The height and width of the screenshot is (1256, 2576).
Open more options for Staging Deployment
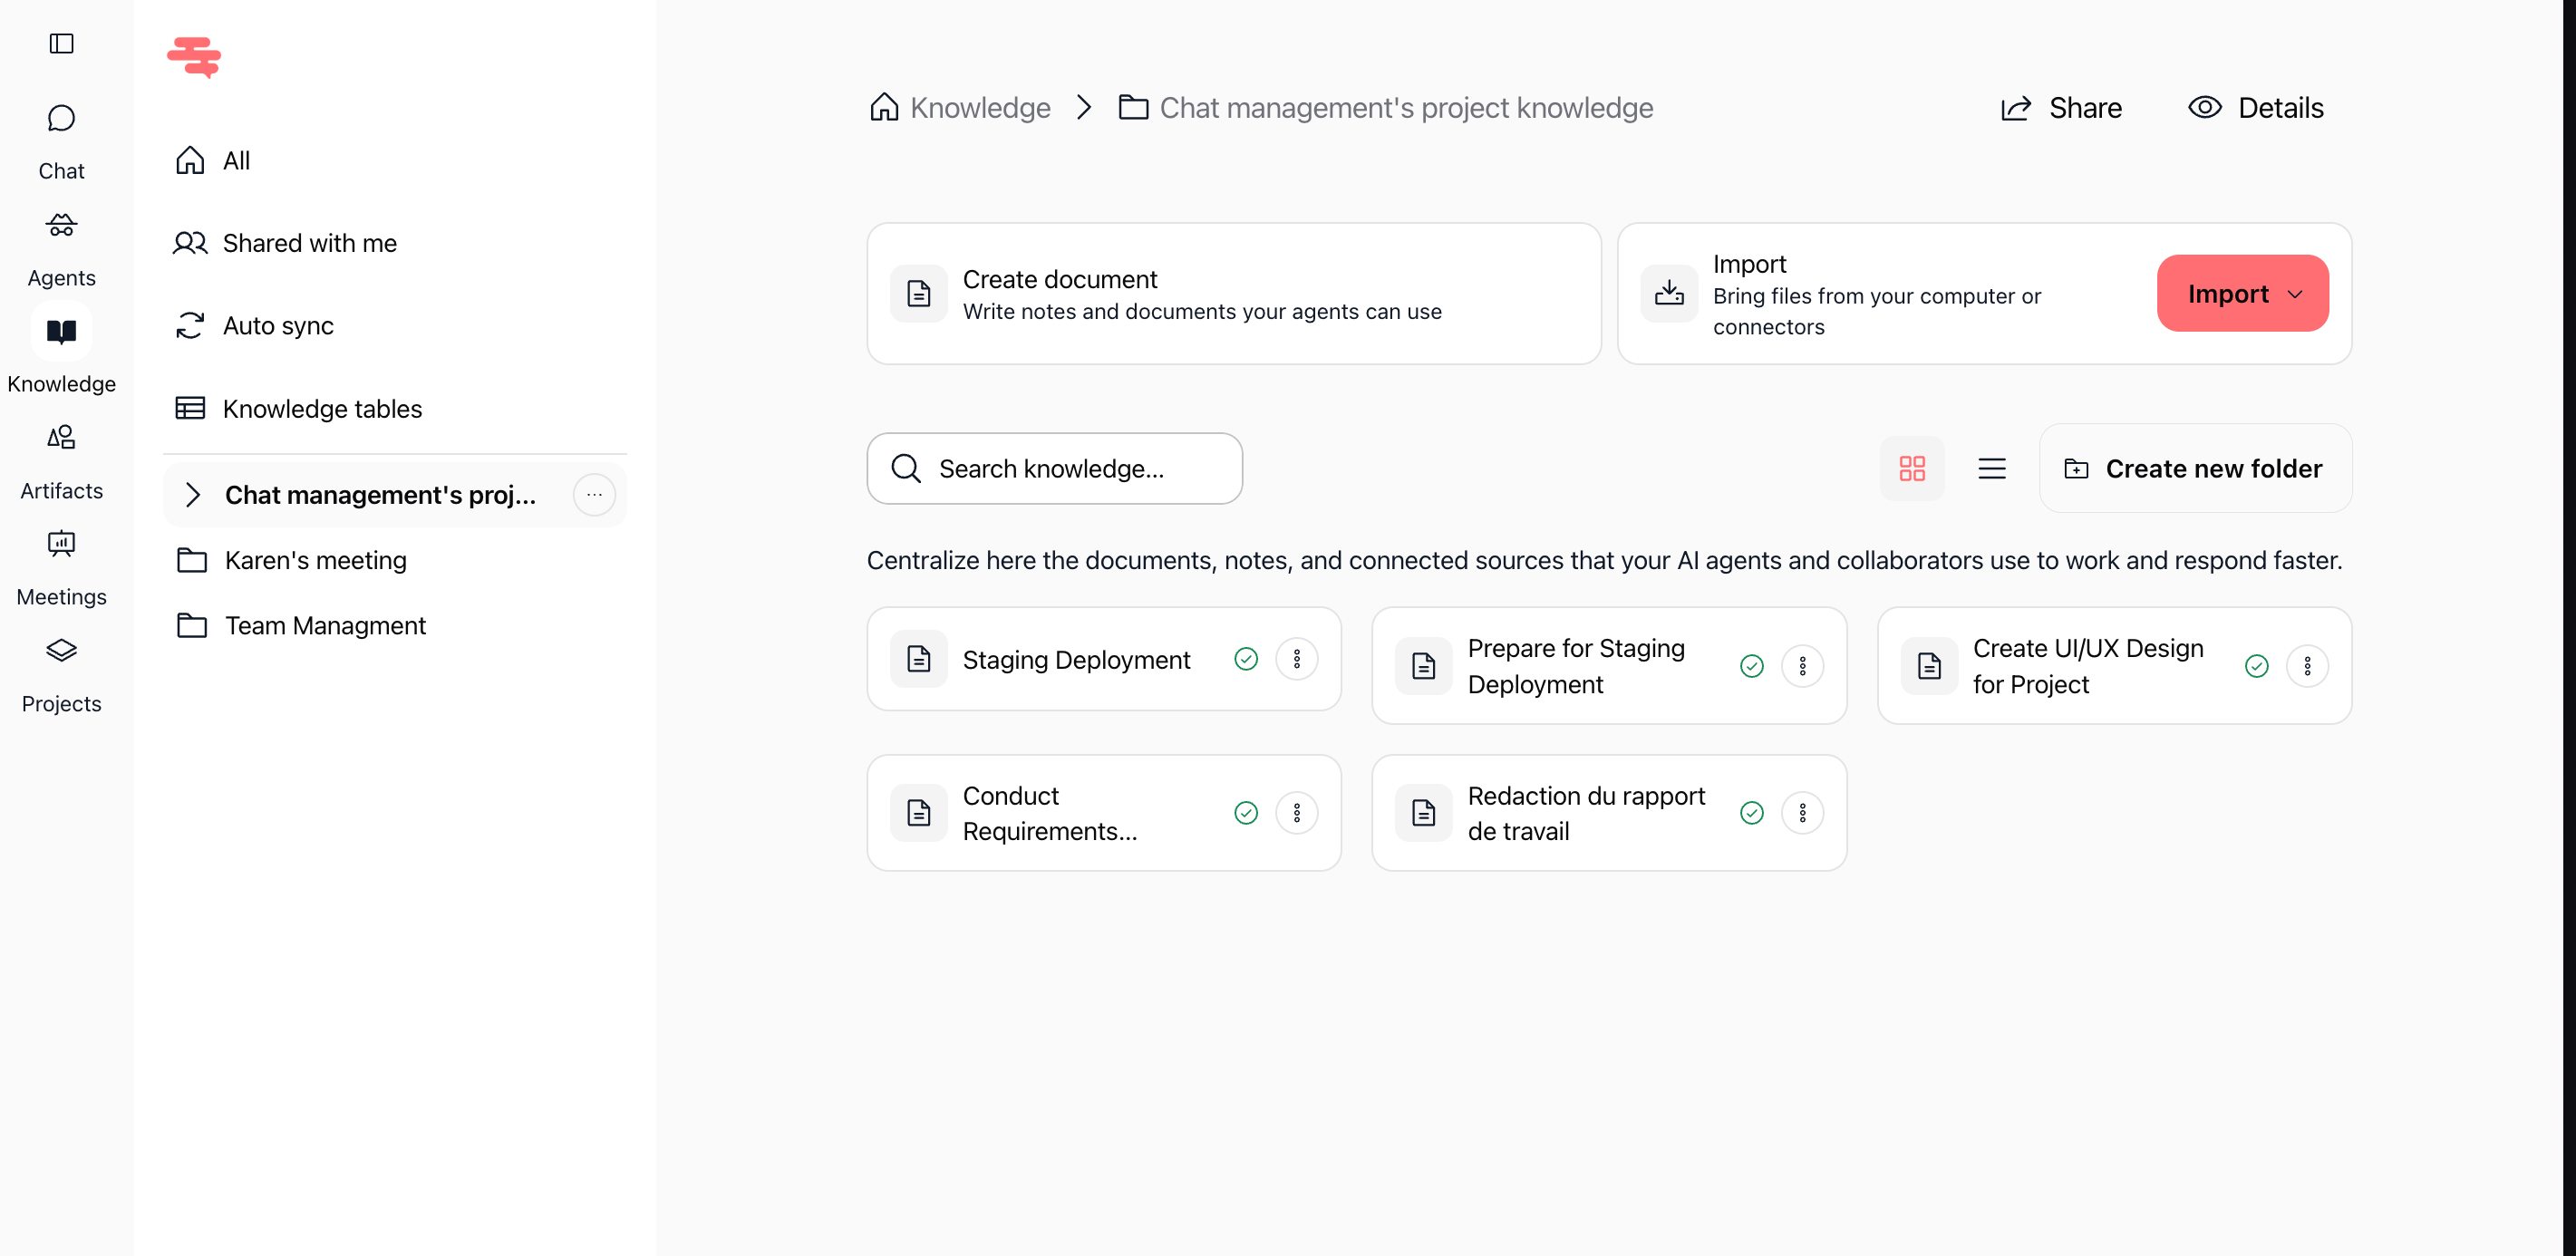pos(1297,659)
